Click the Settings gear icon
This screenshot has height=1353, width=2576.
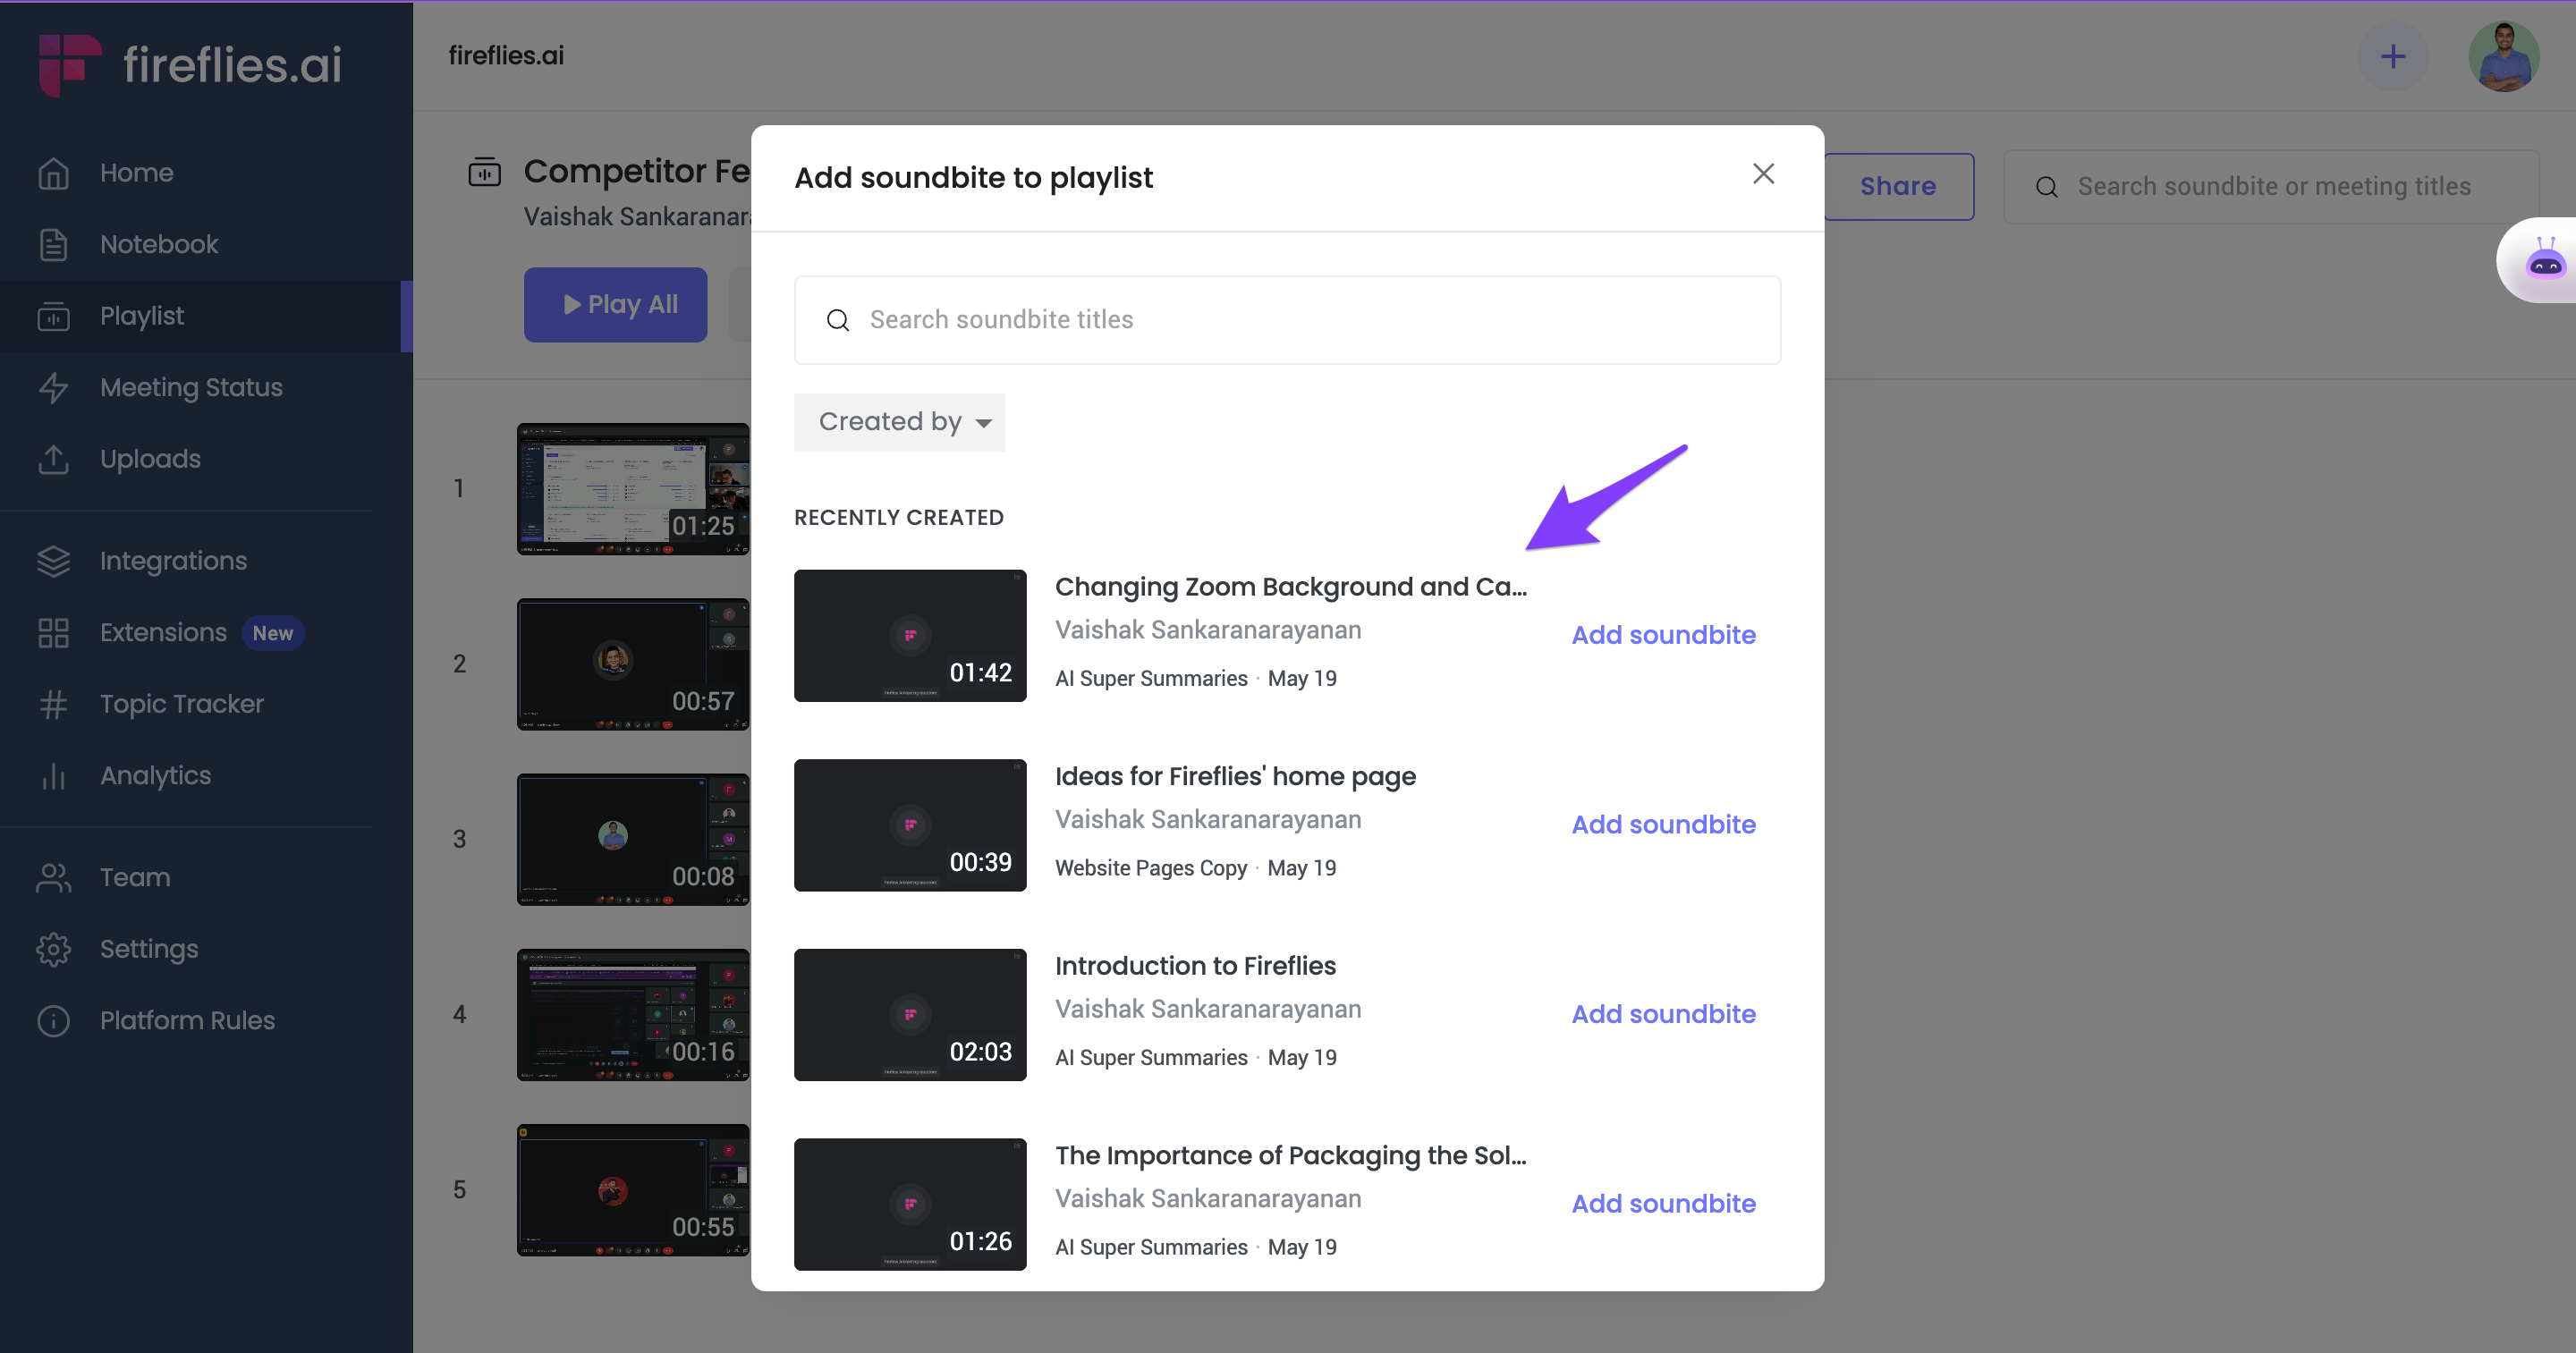53,949
